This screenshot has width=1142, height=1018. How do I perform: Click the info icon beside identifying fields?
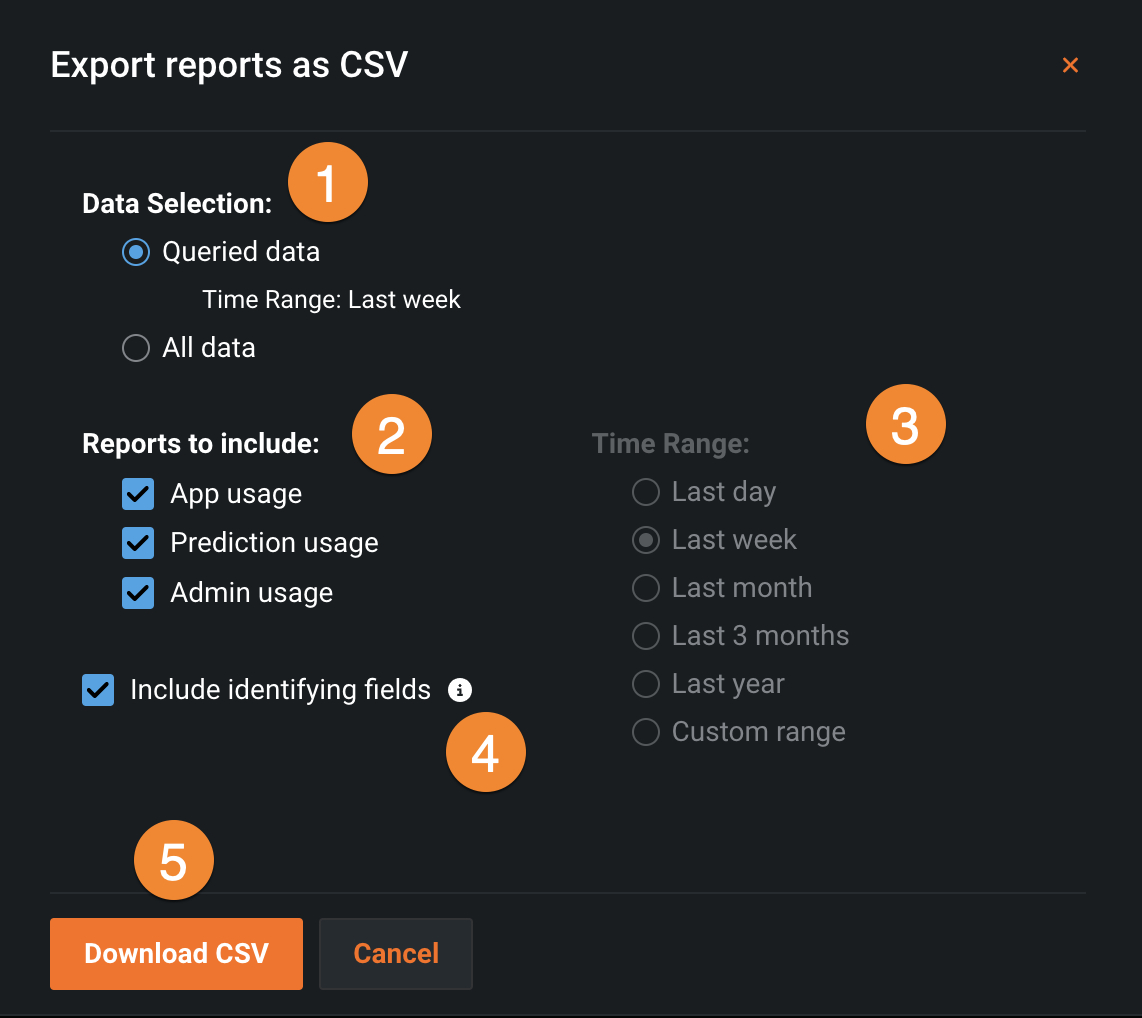(460, 690)
